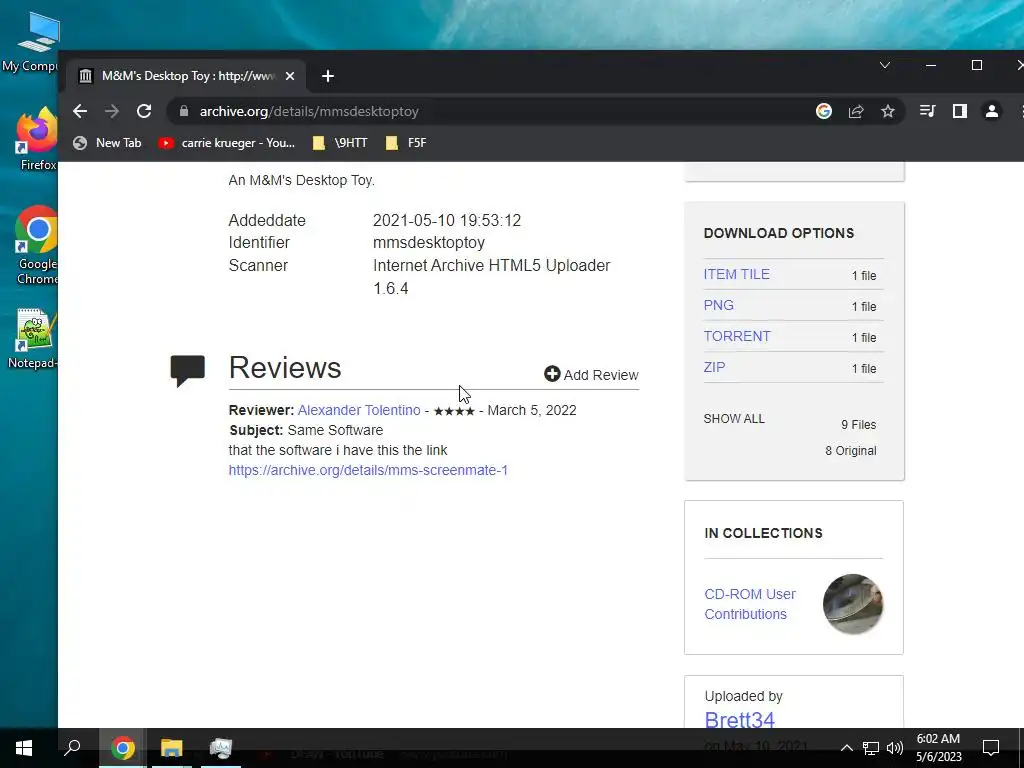The height and width of the screenshot is (768, 1024).
Task: Click the reviews speech bubble icon
Action: pos(187,370)
